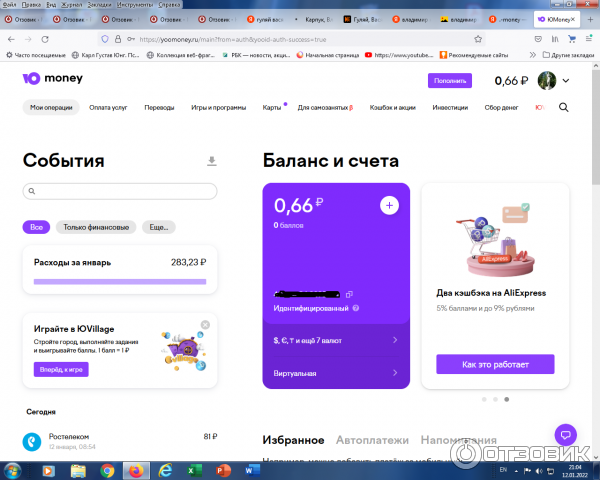The height and width of the screenshot is (480, 600).
Task: Click the YooMoney logo
Action: click(52, 78)
